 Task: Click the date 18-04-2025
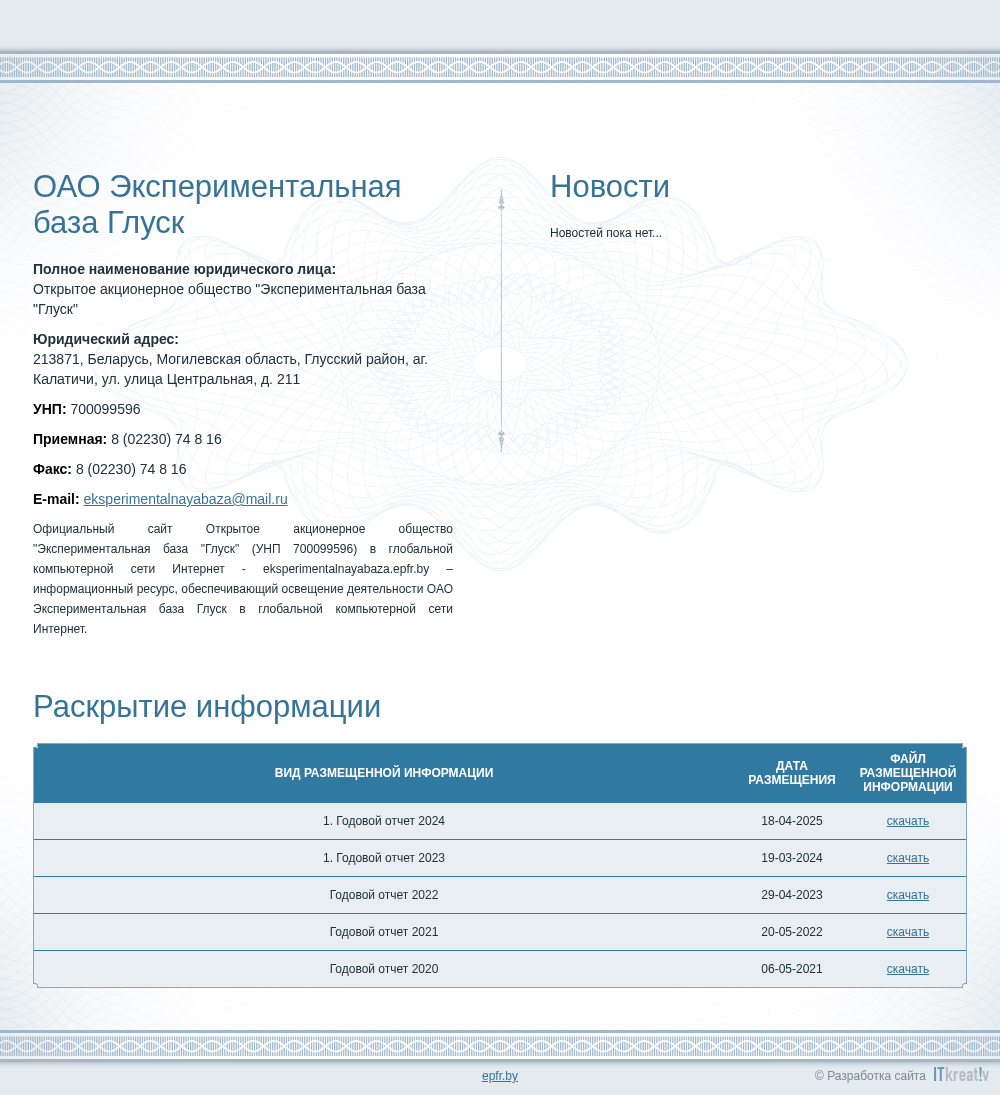click(791, 821)
